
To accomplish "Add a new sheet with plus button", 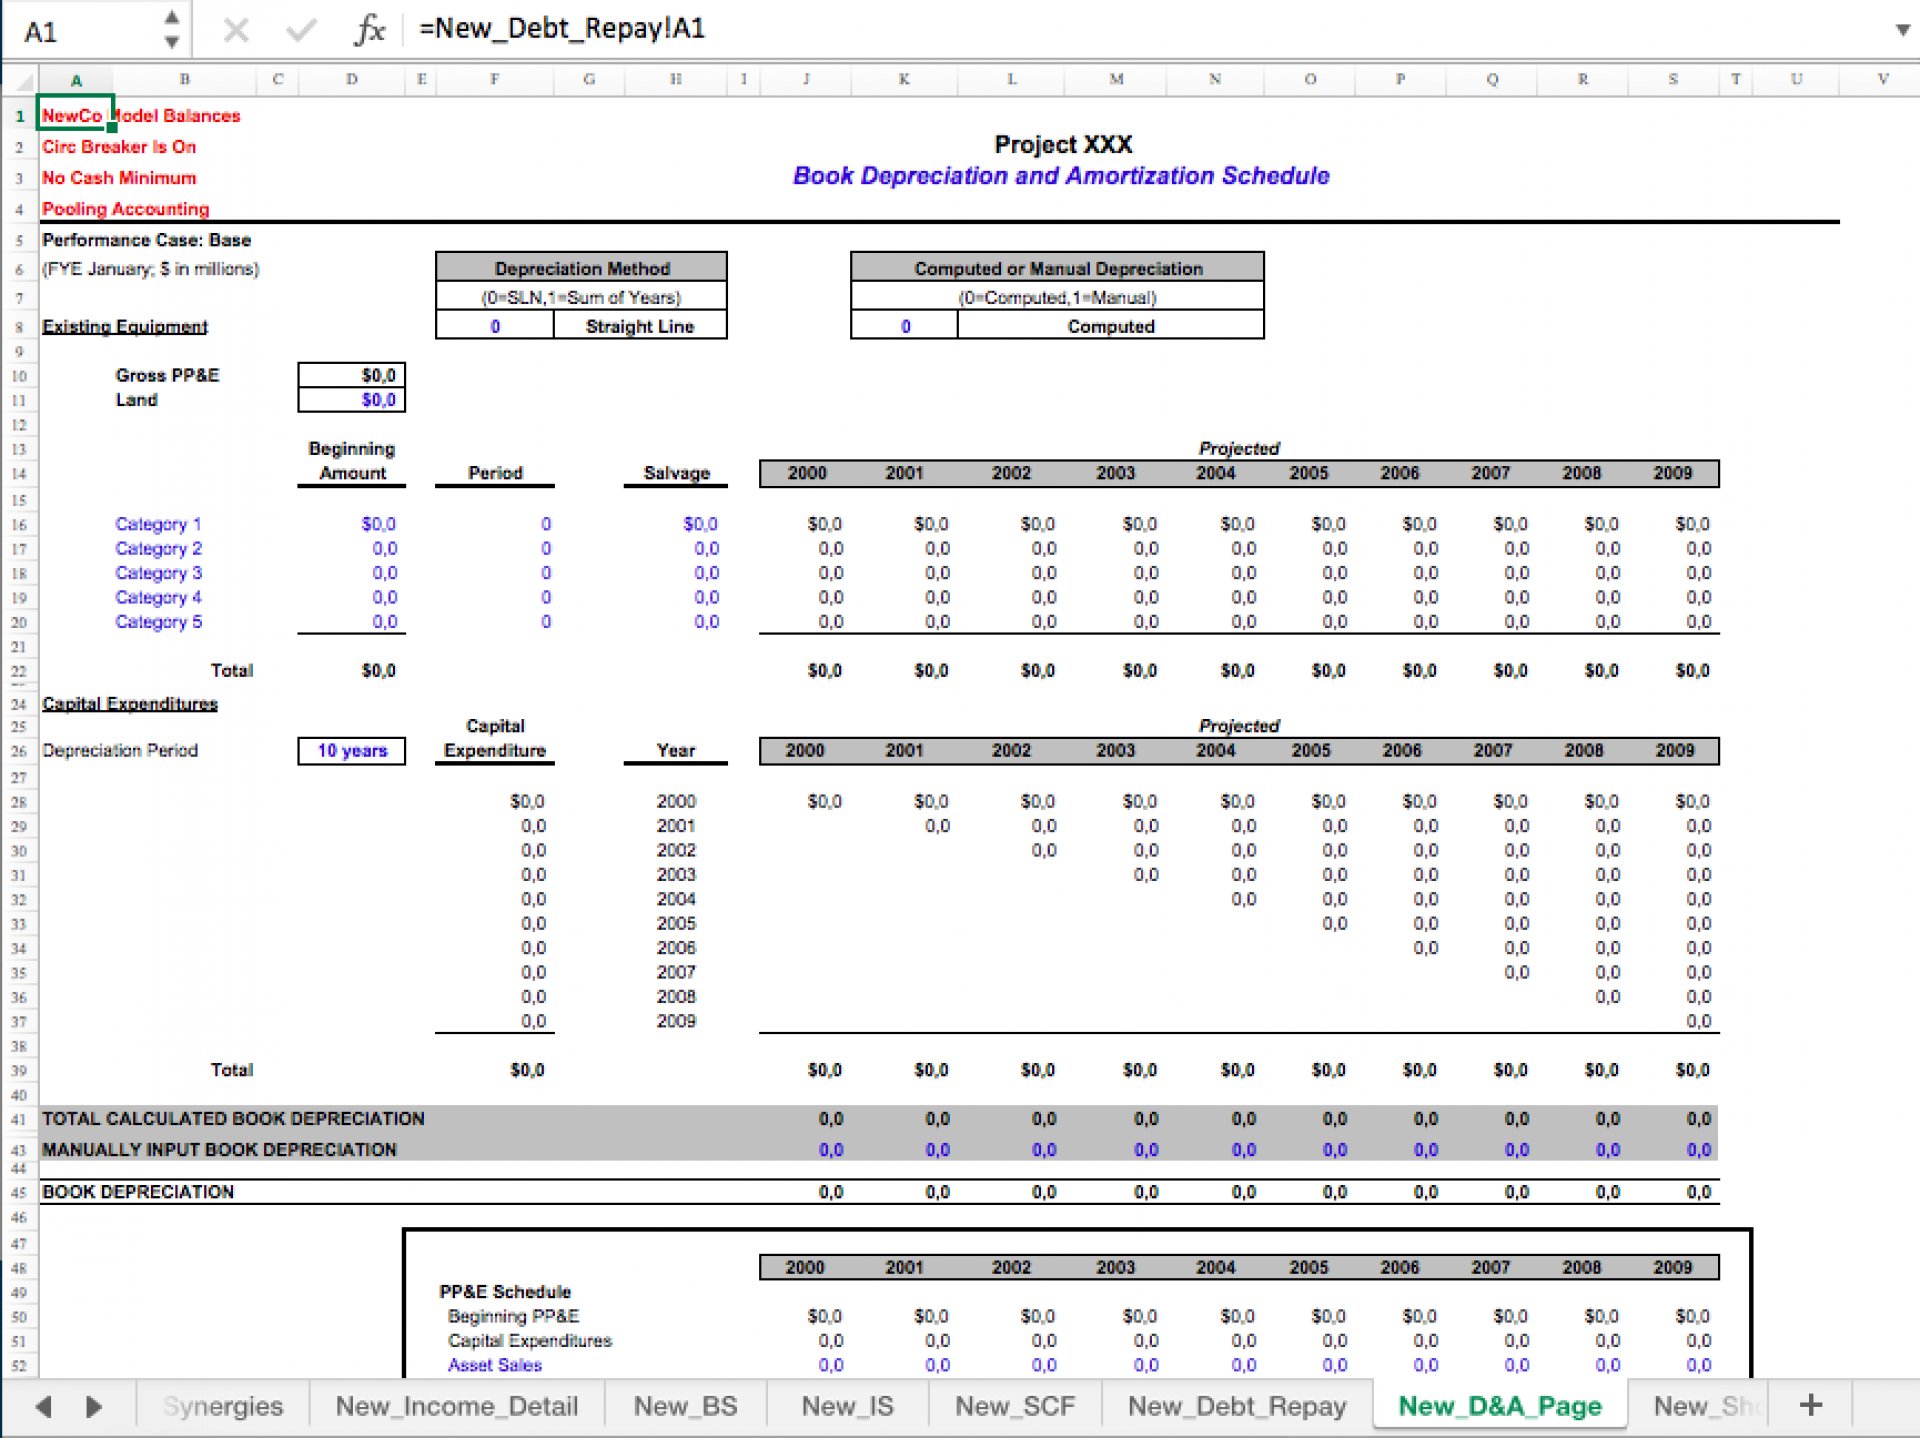I will point(1810,1405).
